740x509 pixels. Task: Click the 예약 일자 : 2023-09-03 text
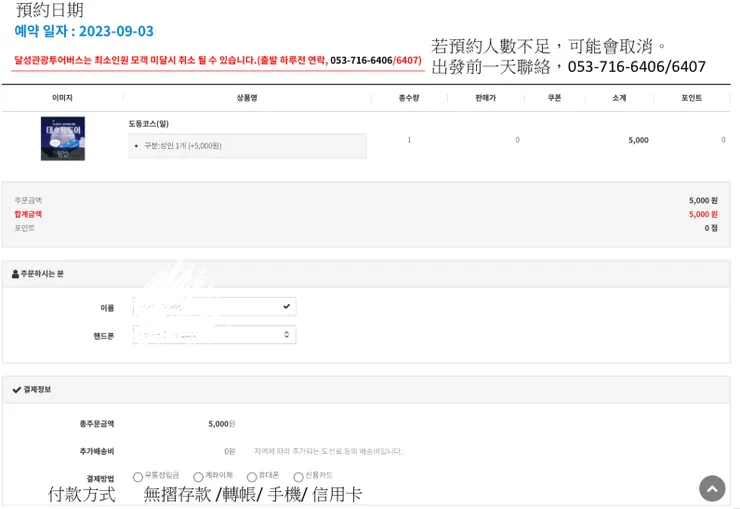click(x=84, y=31)
